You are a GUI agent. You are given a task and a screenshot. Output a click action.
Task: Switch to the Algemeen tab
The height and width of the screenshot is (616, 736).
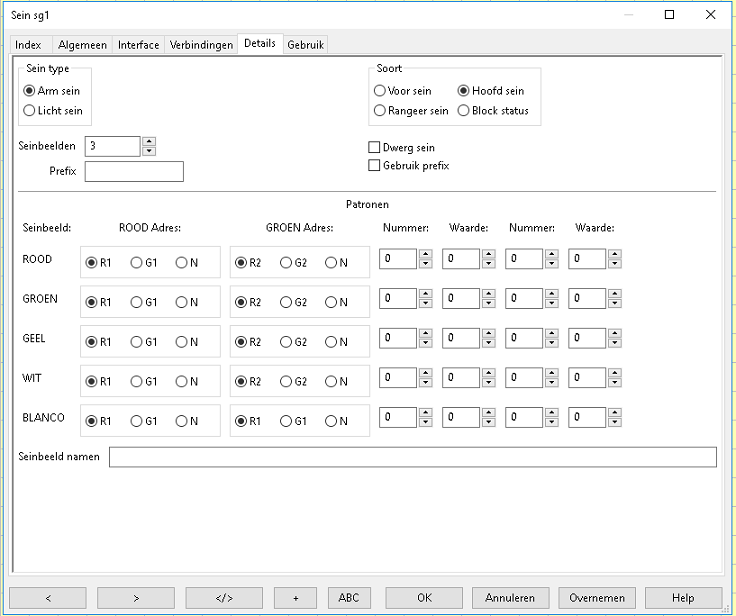click(x=82, y=45)
